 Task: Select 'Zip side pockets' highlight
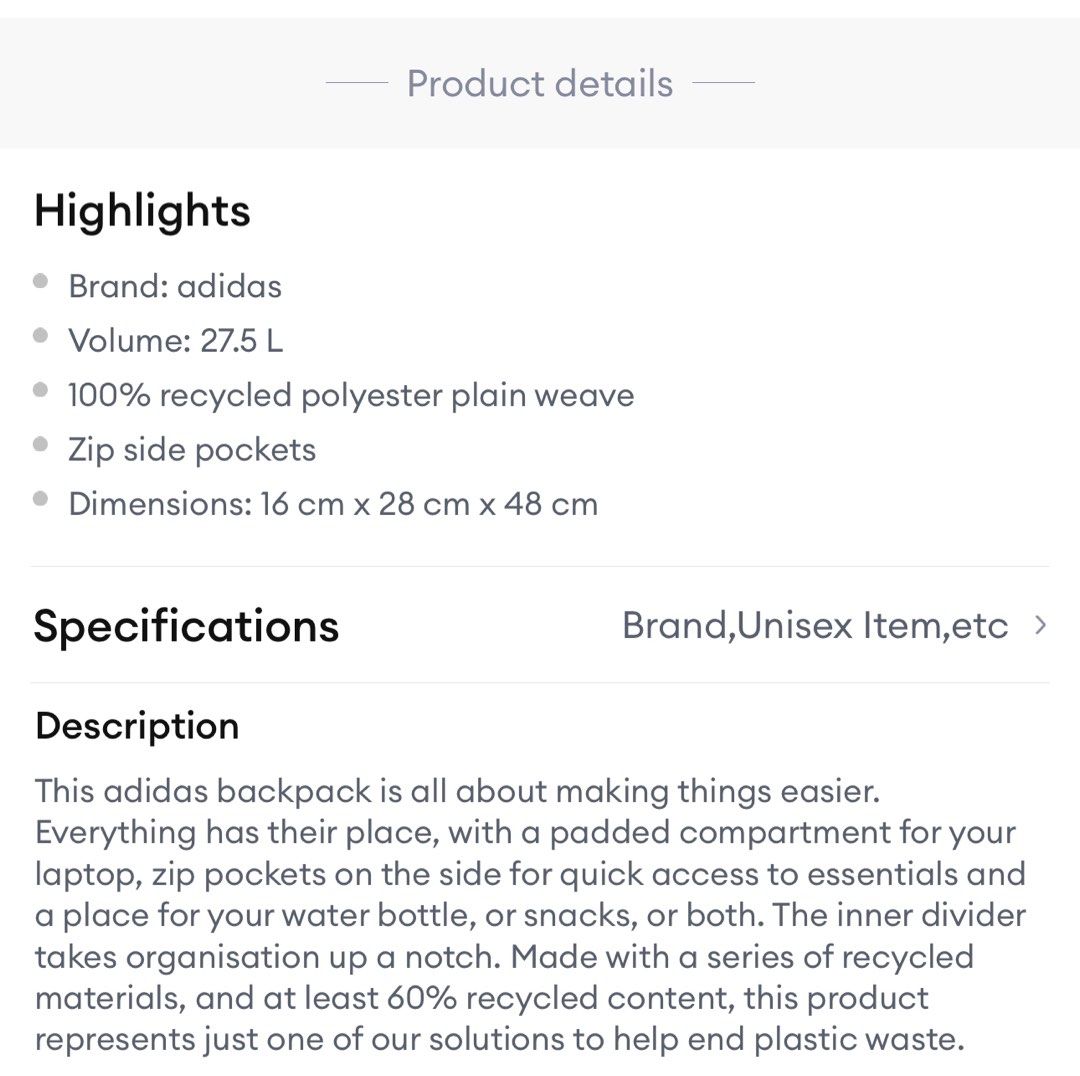pos(192,450)
